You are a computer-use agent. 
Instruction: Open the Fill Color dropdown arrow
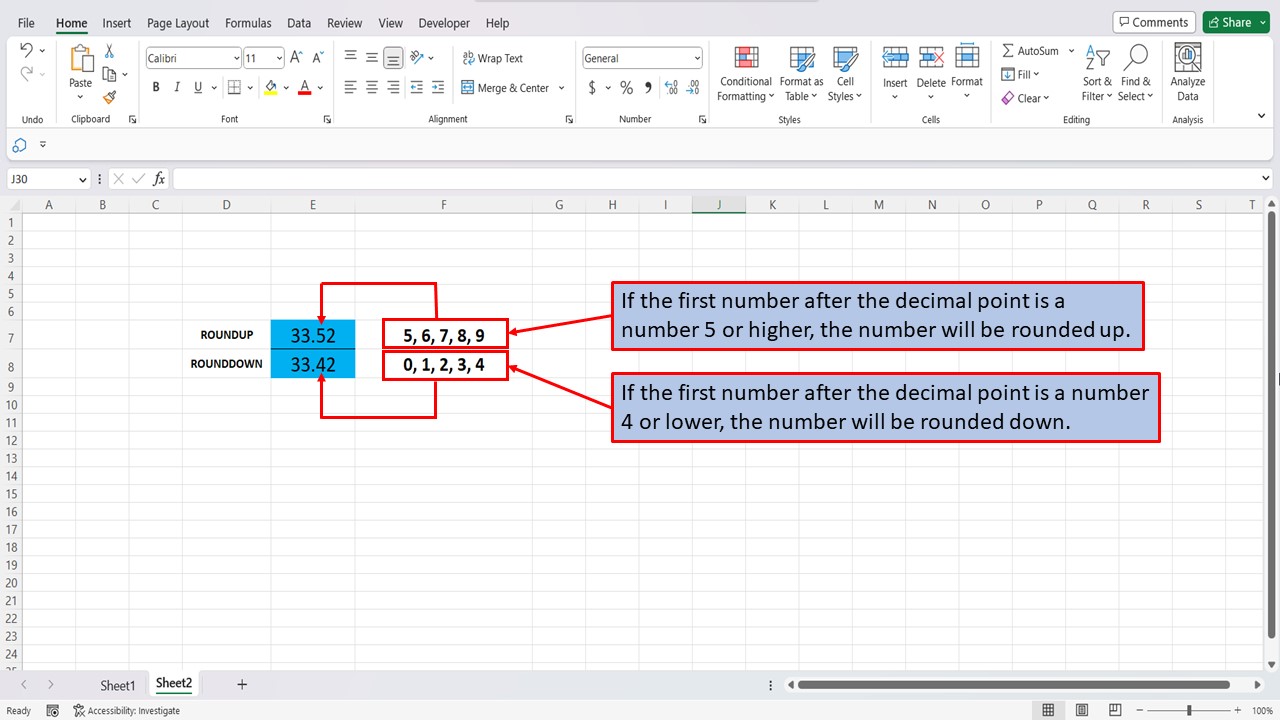[x=285, y=87]
